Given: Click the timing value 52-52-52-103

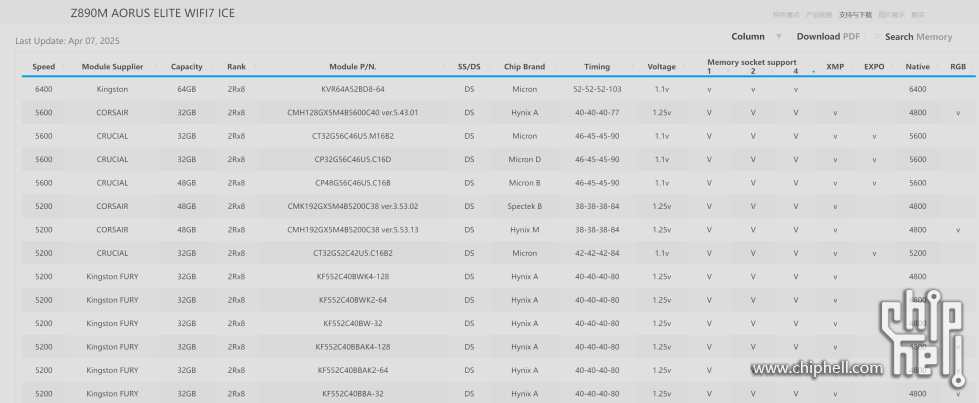Looking at the screenshot, I should 597,89.
